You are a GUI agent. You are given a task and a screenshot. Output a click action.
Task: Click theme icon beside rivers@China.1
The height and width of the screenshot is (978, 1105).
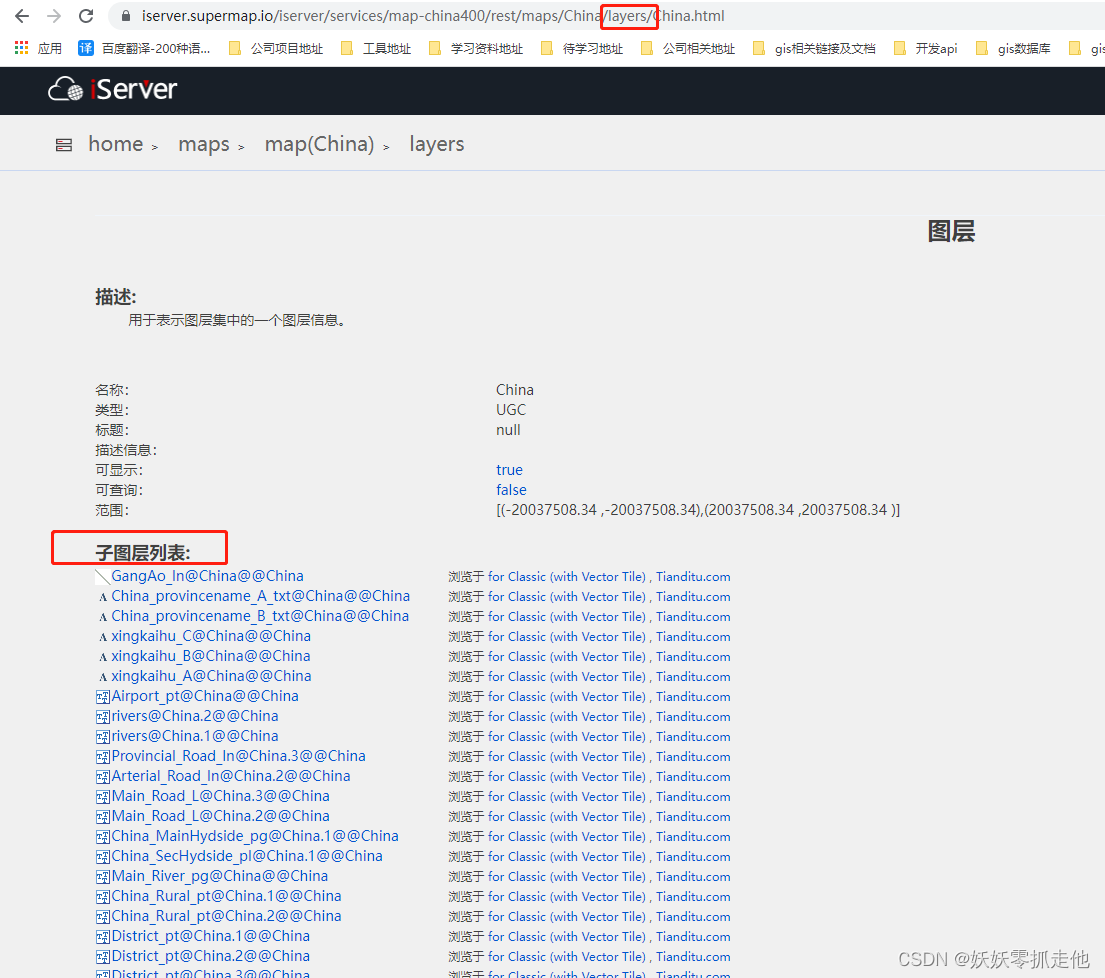coord(103,737)
